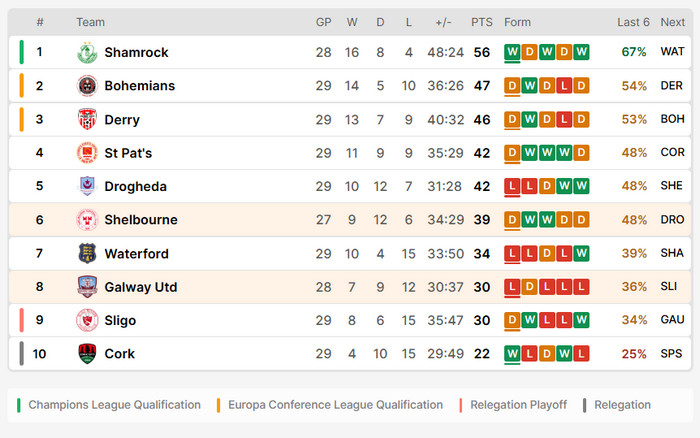Click Cork's next opponent SPS
The height and width of the screenshot is (438, 700).
click(x=671, y=354)
